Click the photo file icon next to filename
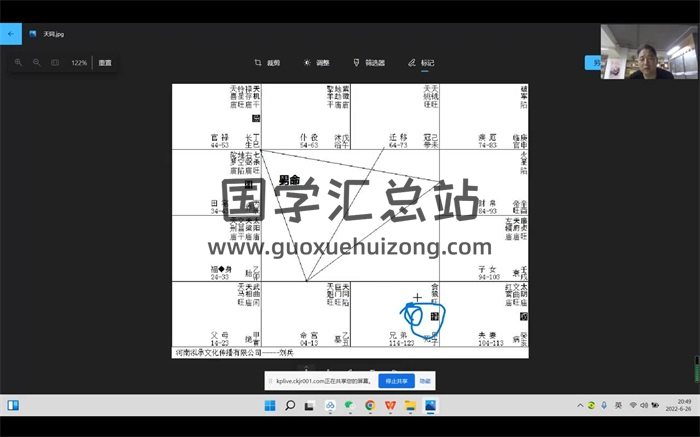This screenshot has width=700, height=437. pos(33,34)
